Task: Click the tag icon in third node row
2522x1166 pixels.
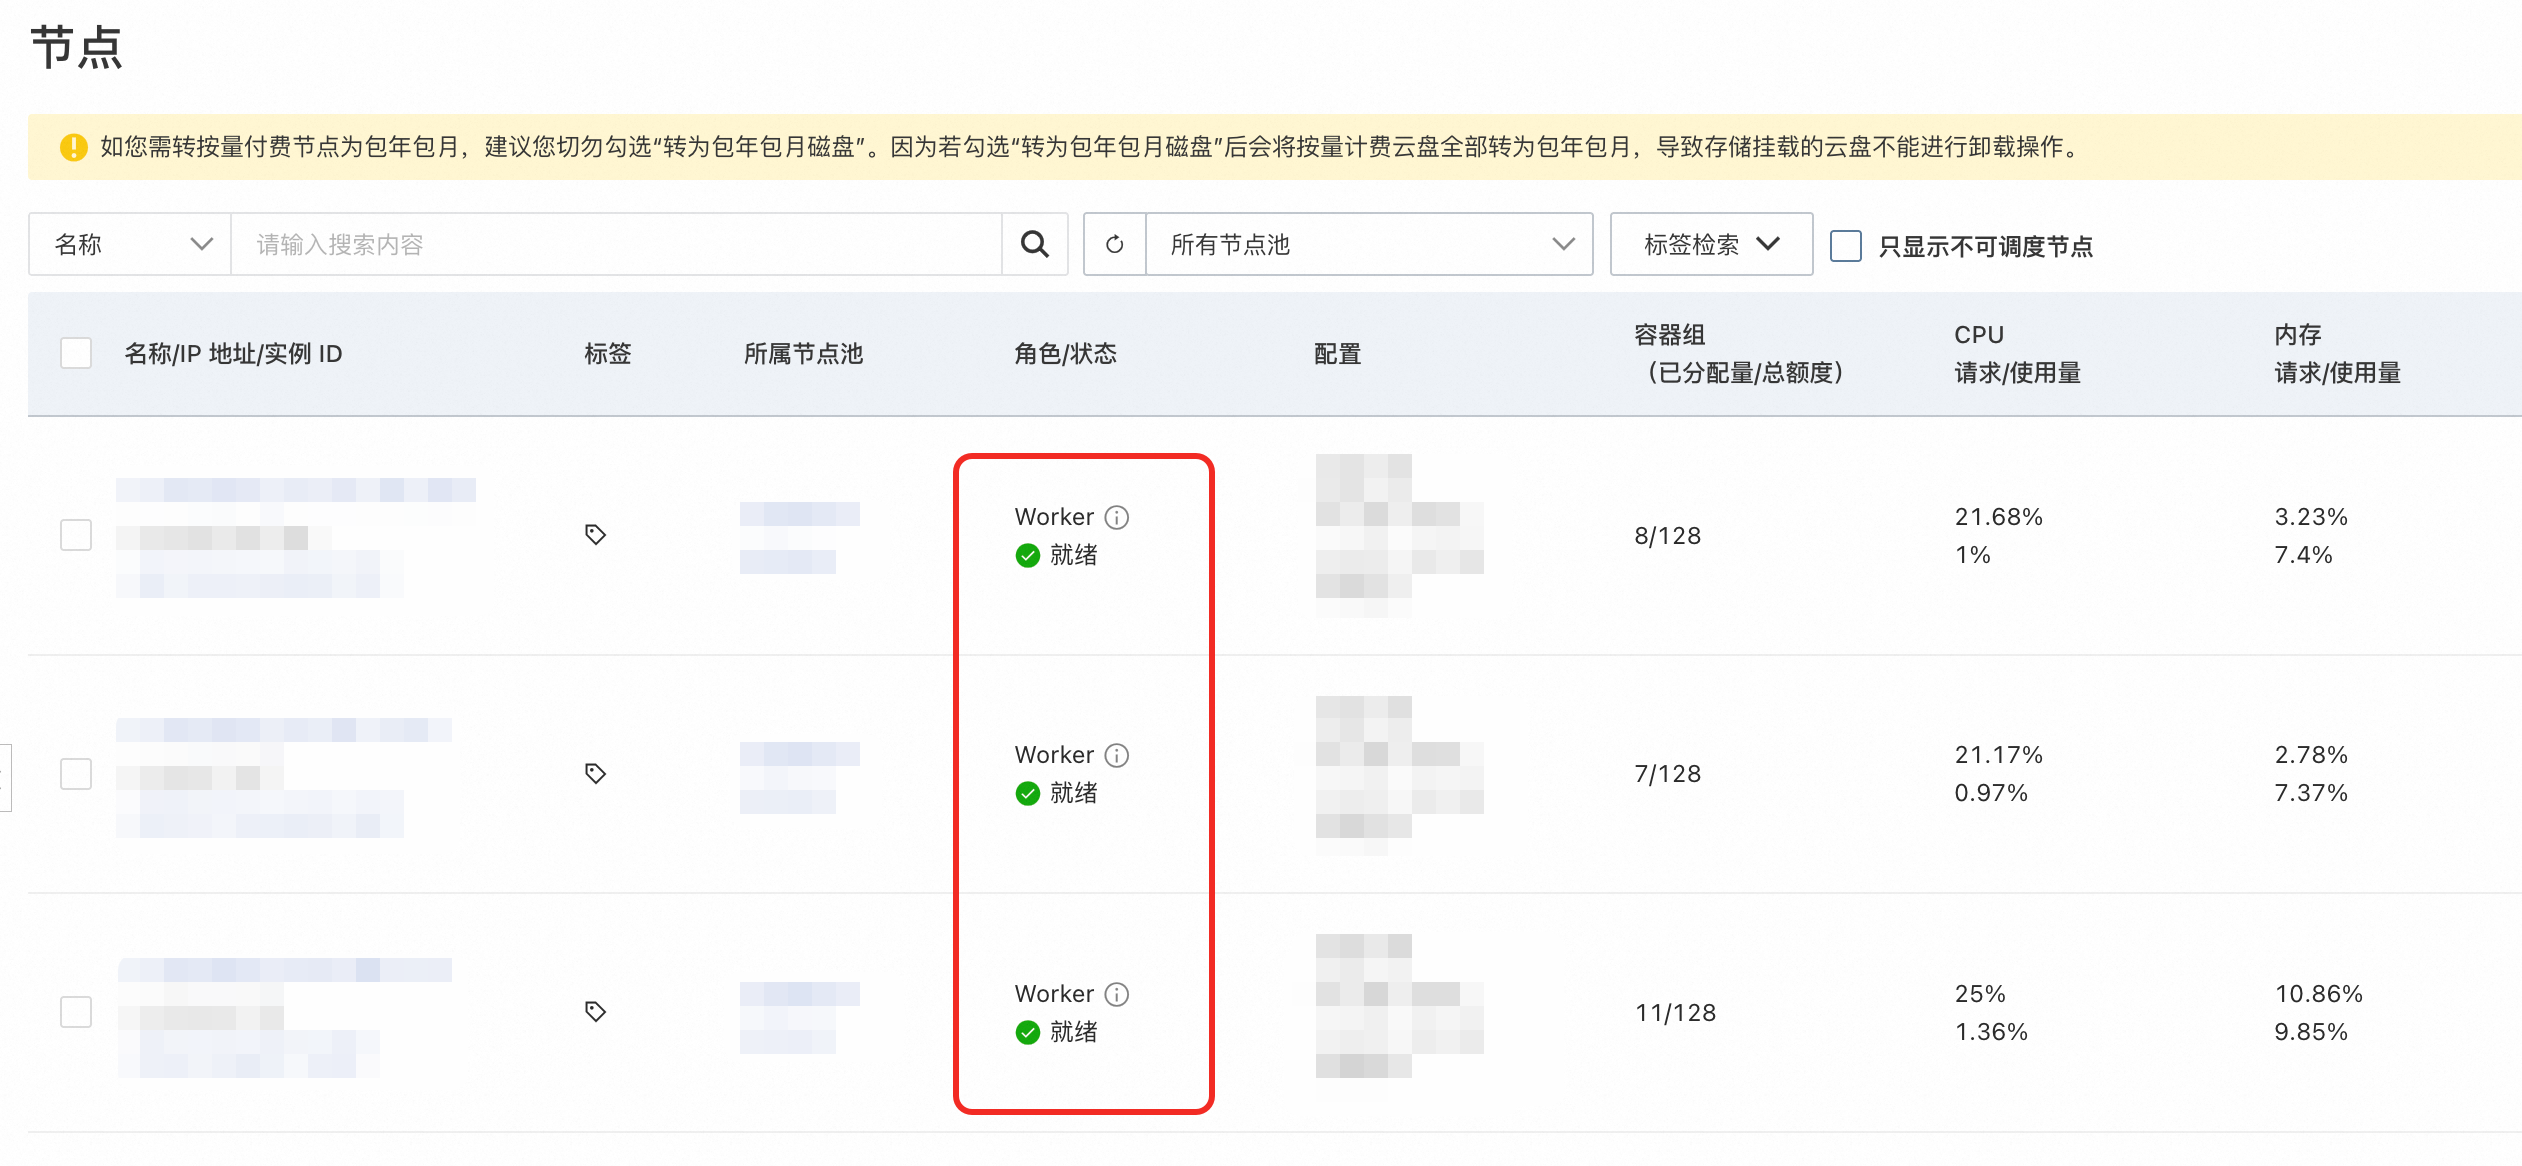Action: pos(595,1011)
